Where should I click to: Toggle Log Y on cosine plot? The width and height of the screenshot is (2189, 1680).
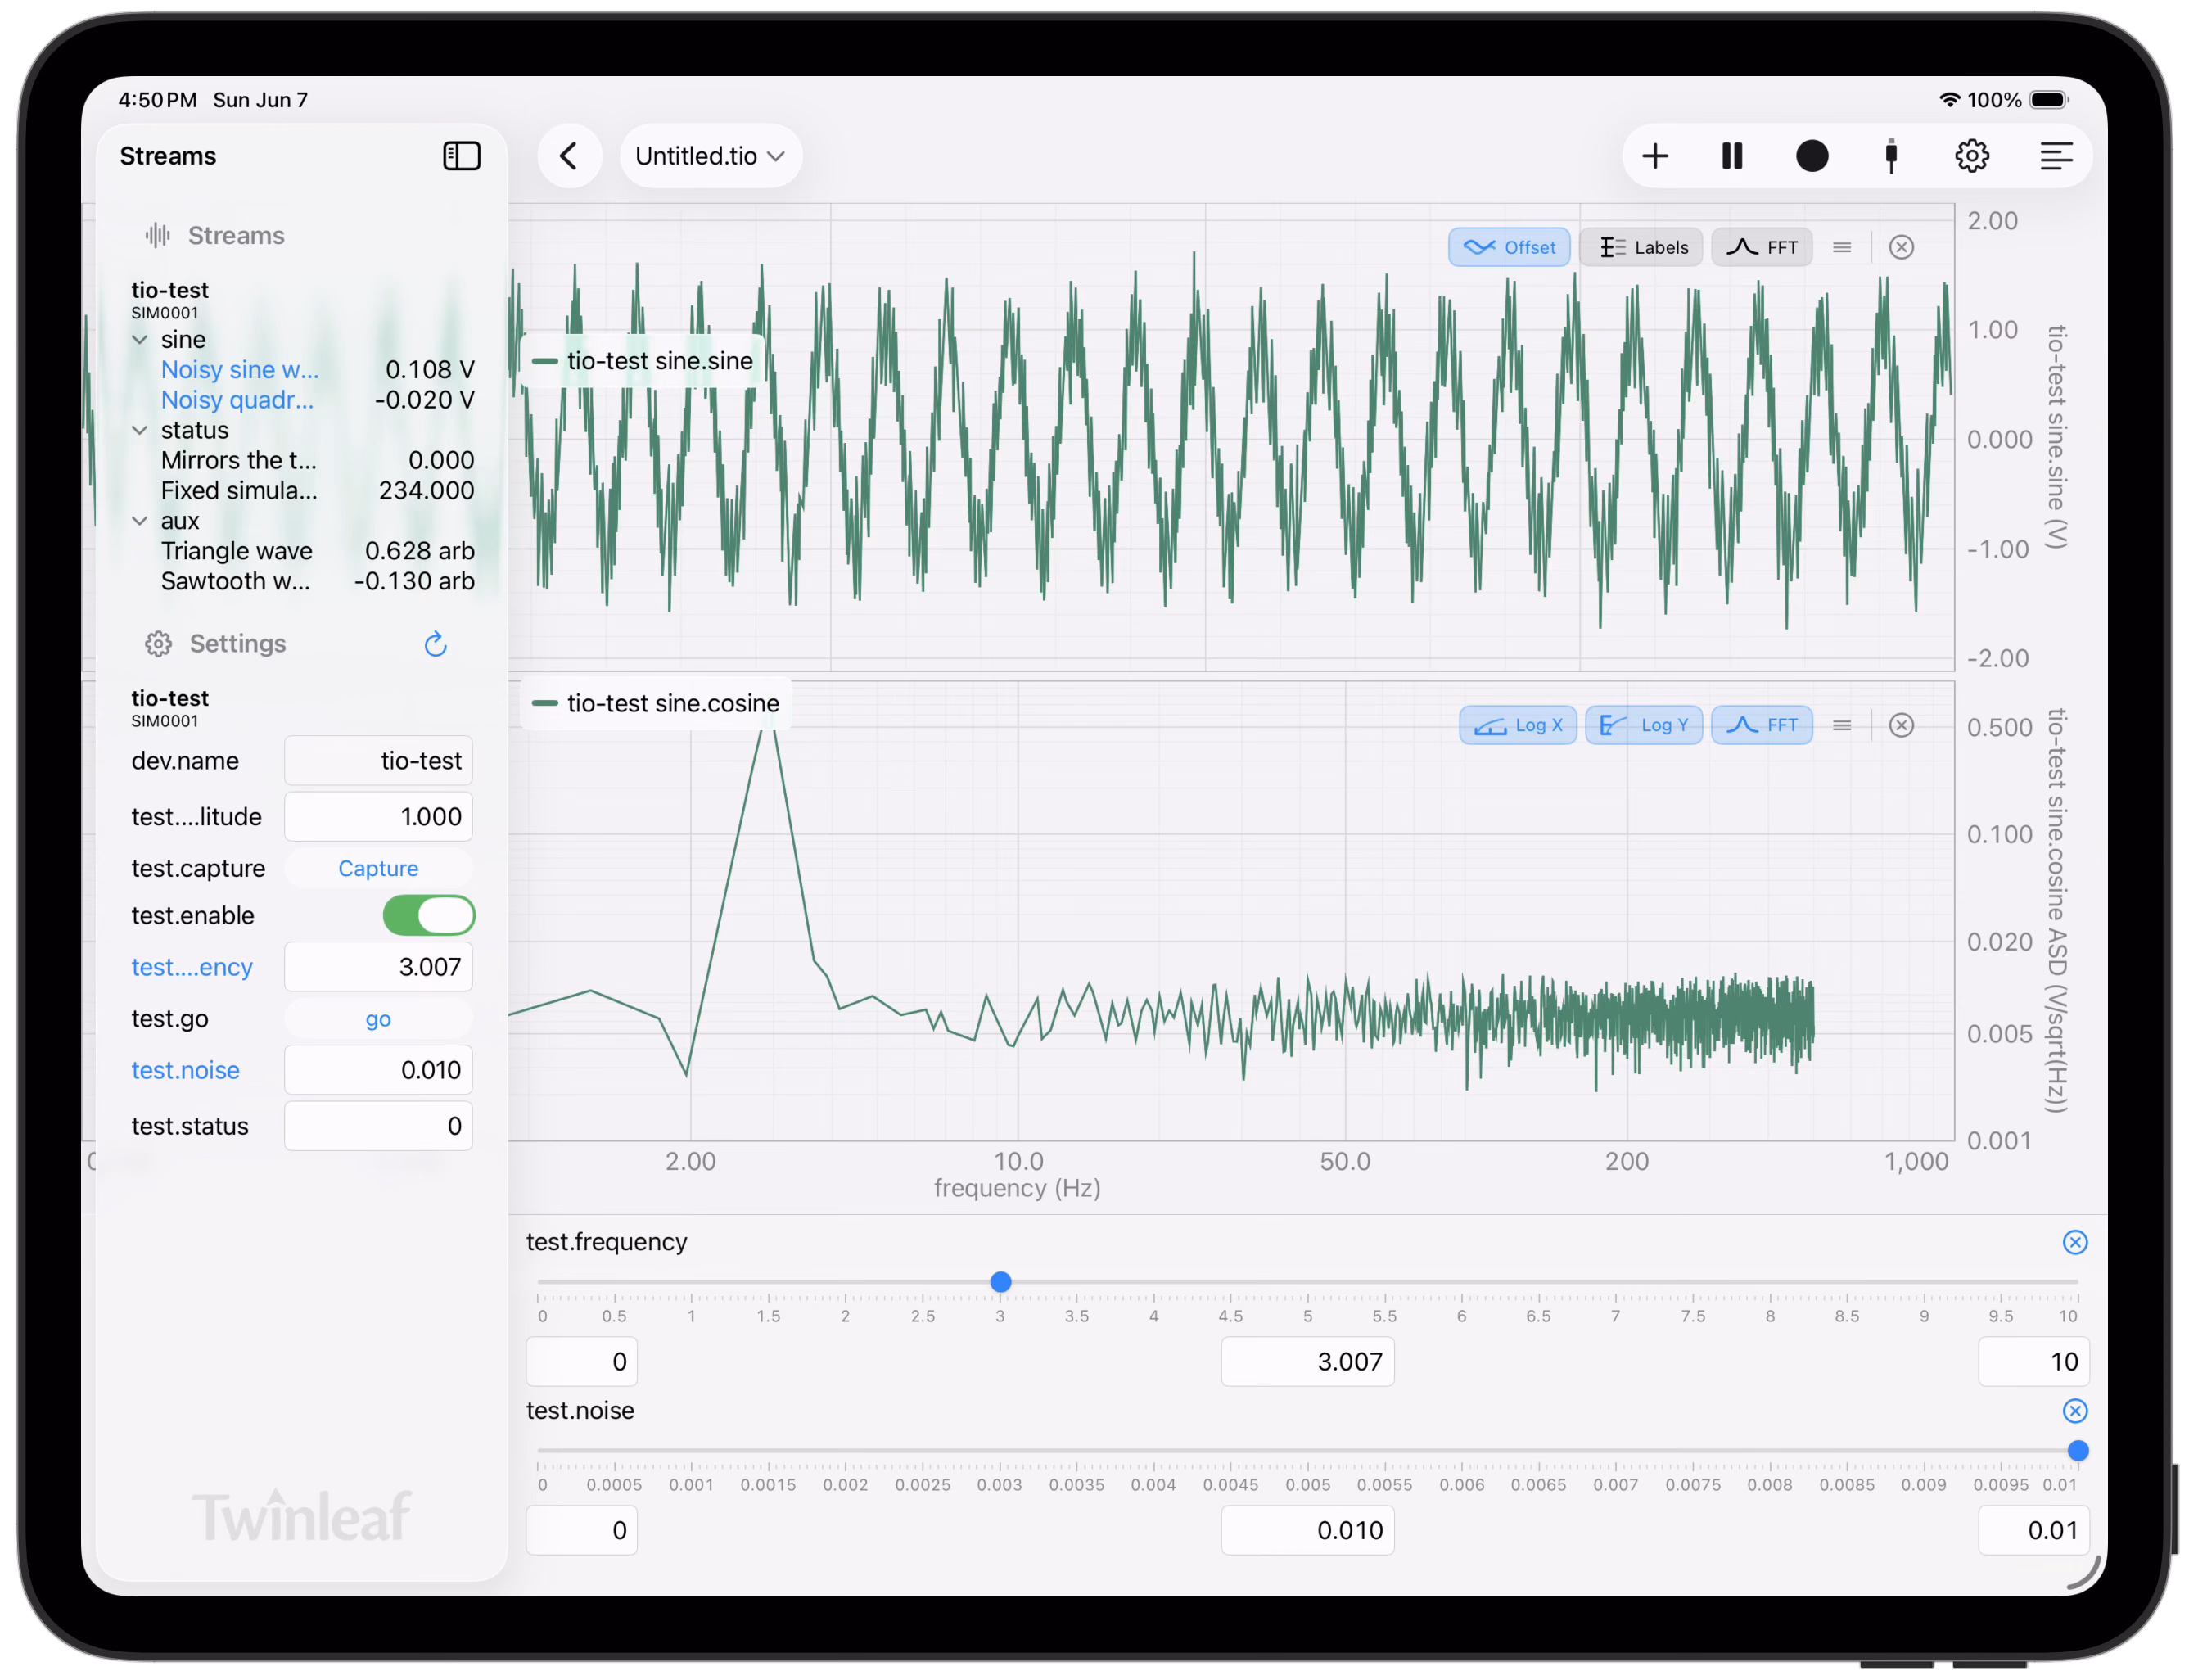[1644, 725]
